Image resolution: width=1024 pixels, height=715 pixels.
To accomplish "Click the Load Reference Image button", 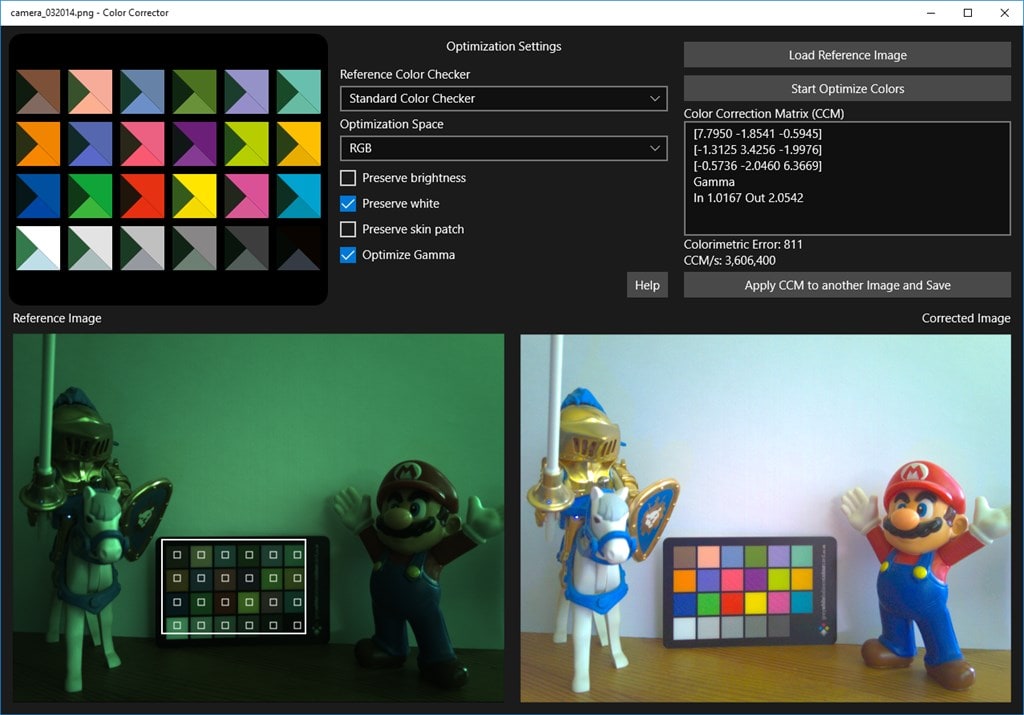I will click(847, 55).
